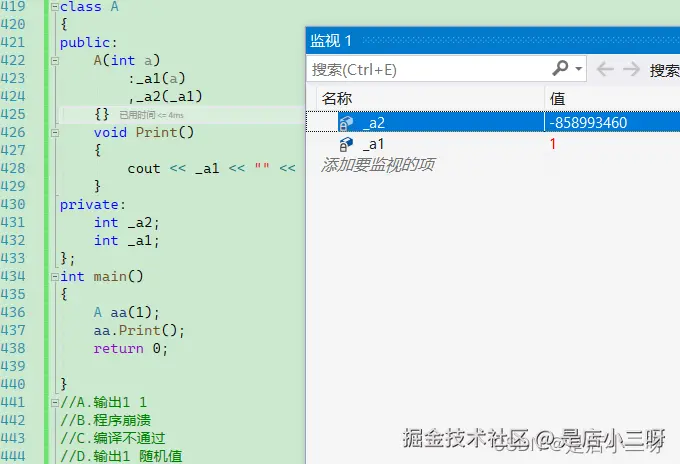Image resolution: width=680 pixels, height=464 pixels.
Task: Click the int _a2; declaration
Action: point(127,222)
